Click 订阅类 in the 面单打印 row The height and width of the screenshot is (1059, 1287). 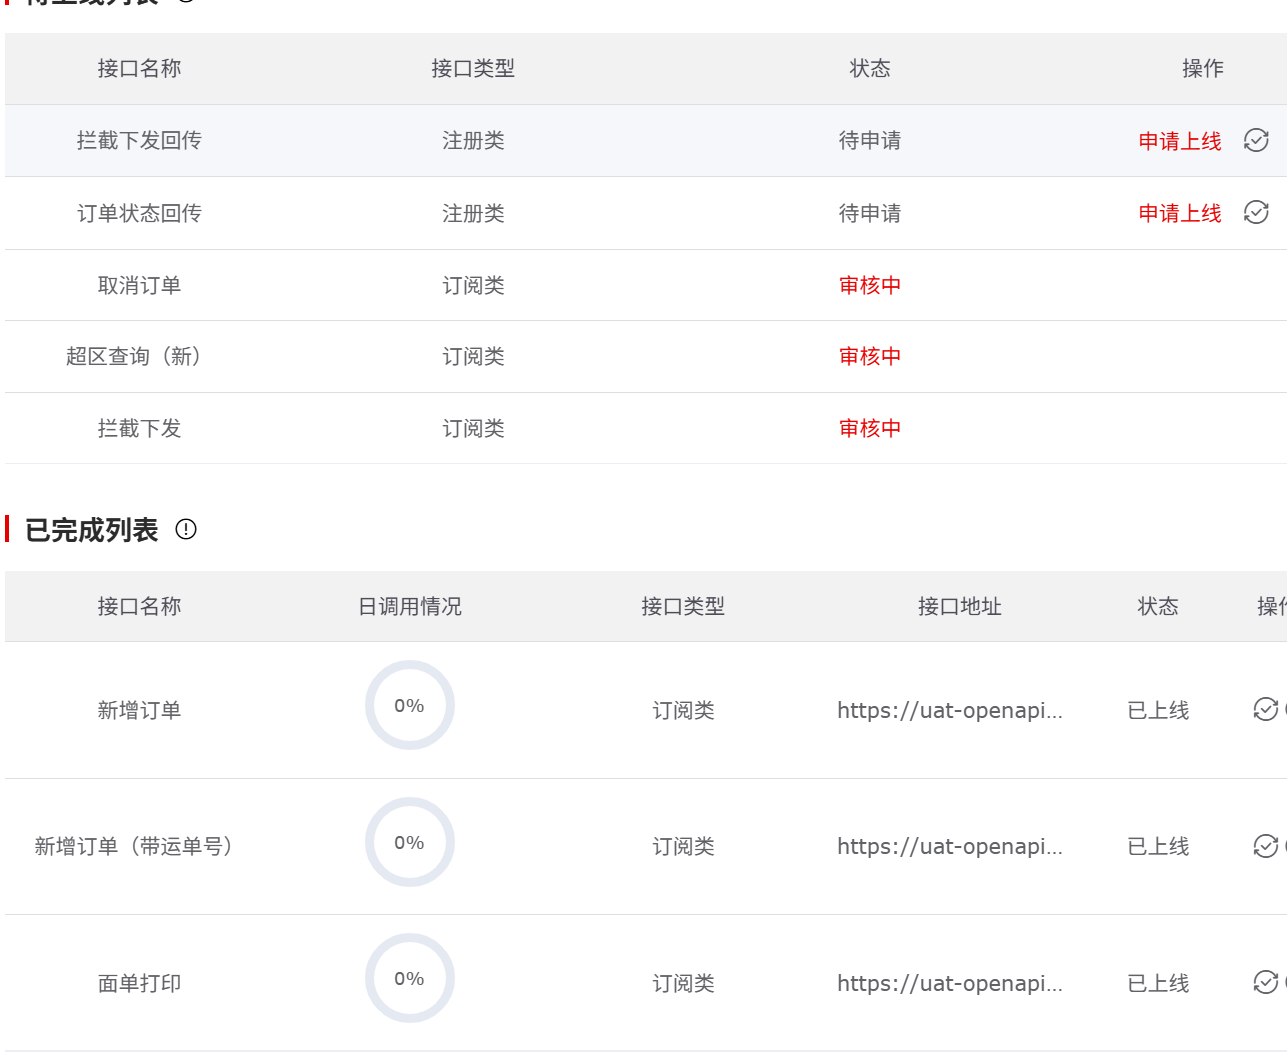(683, 983)
